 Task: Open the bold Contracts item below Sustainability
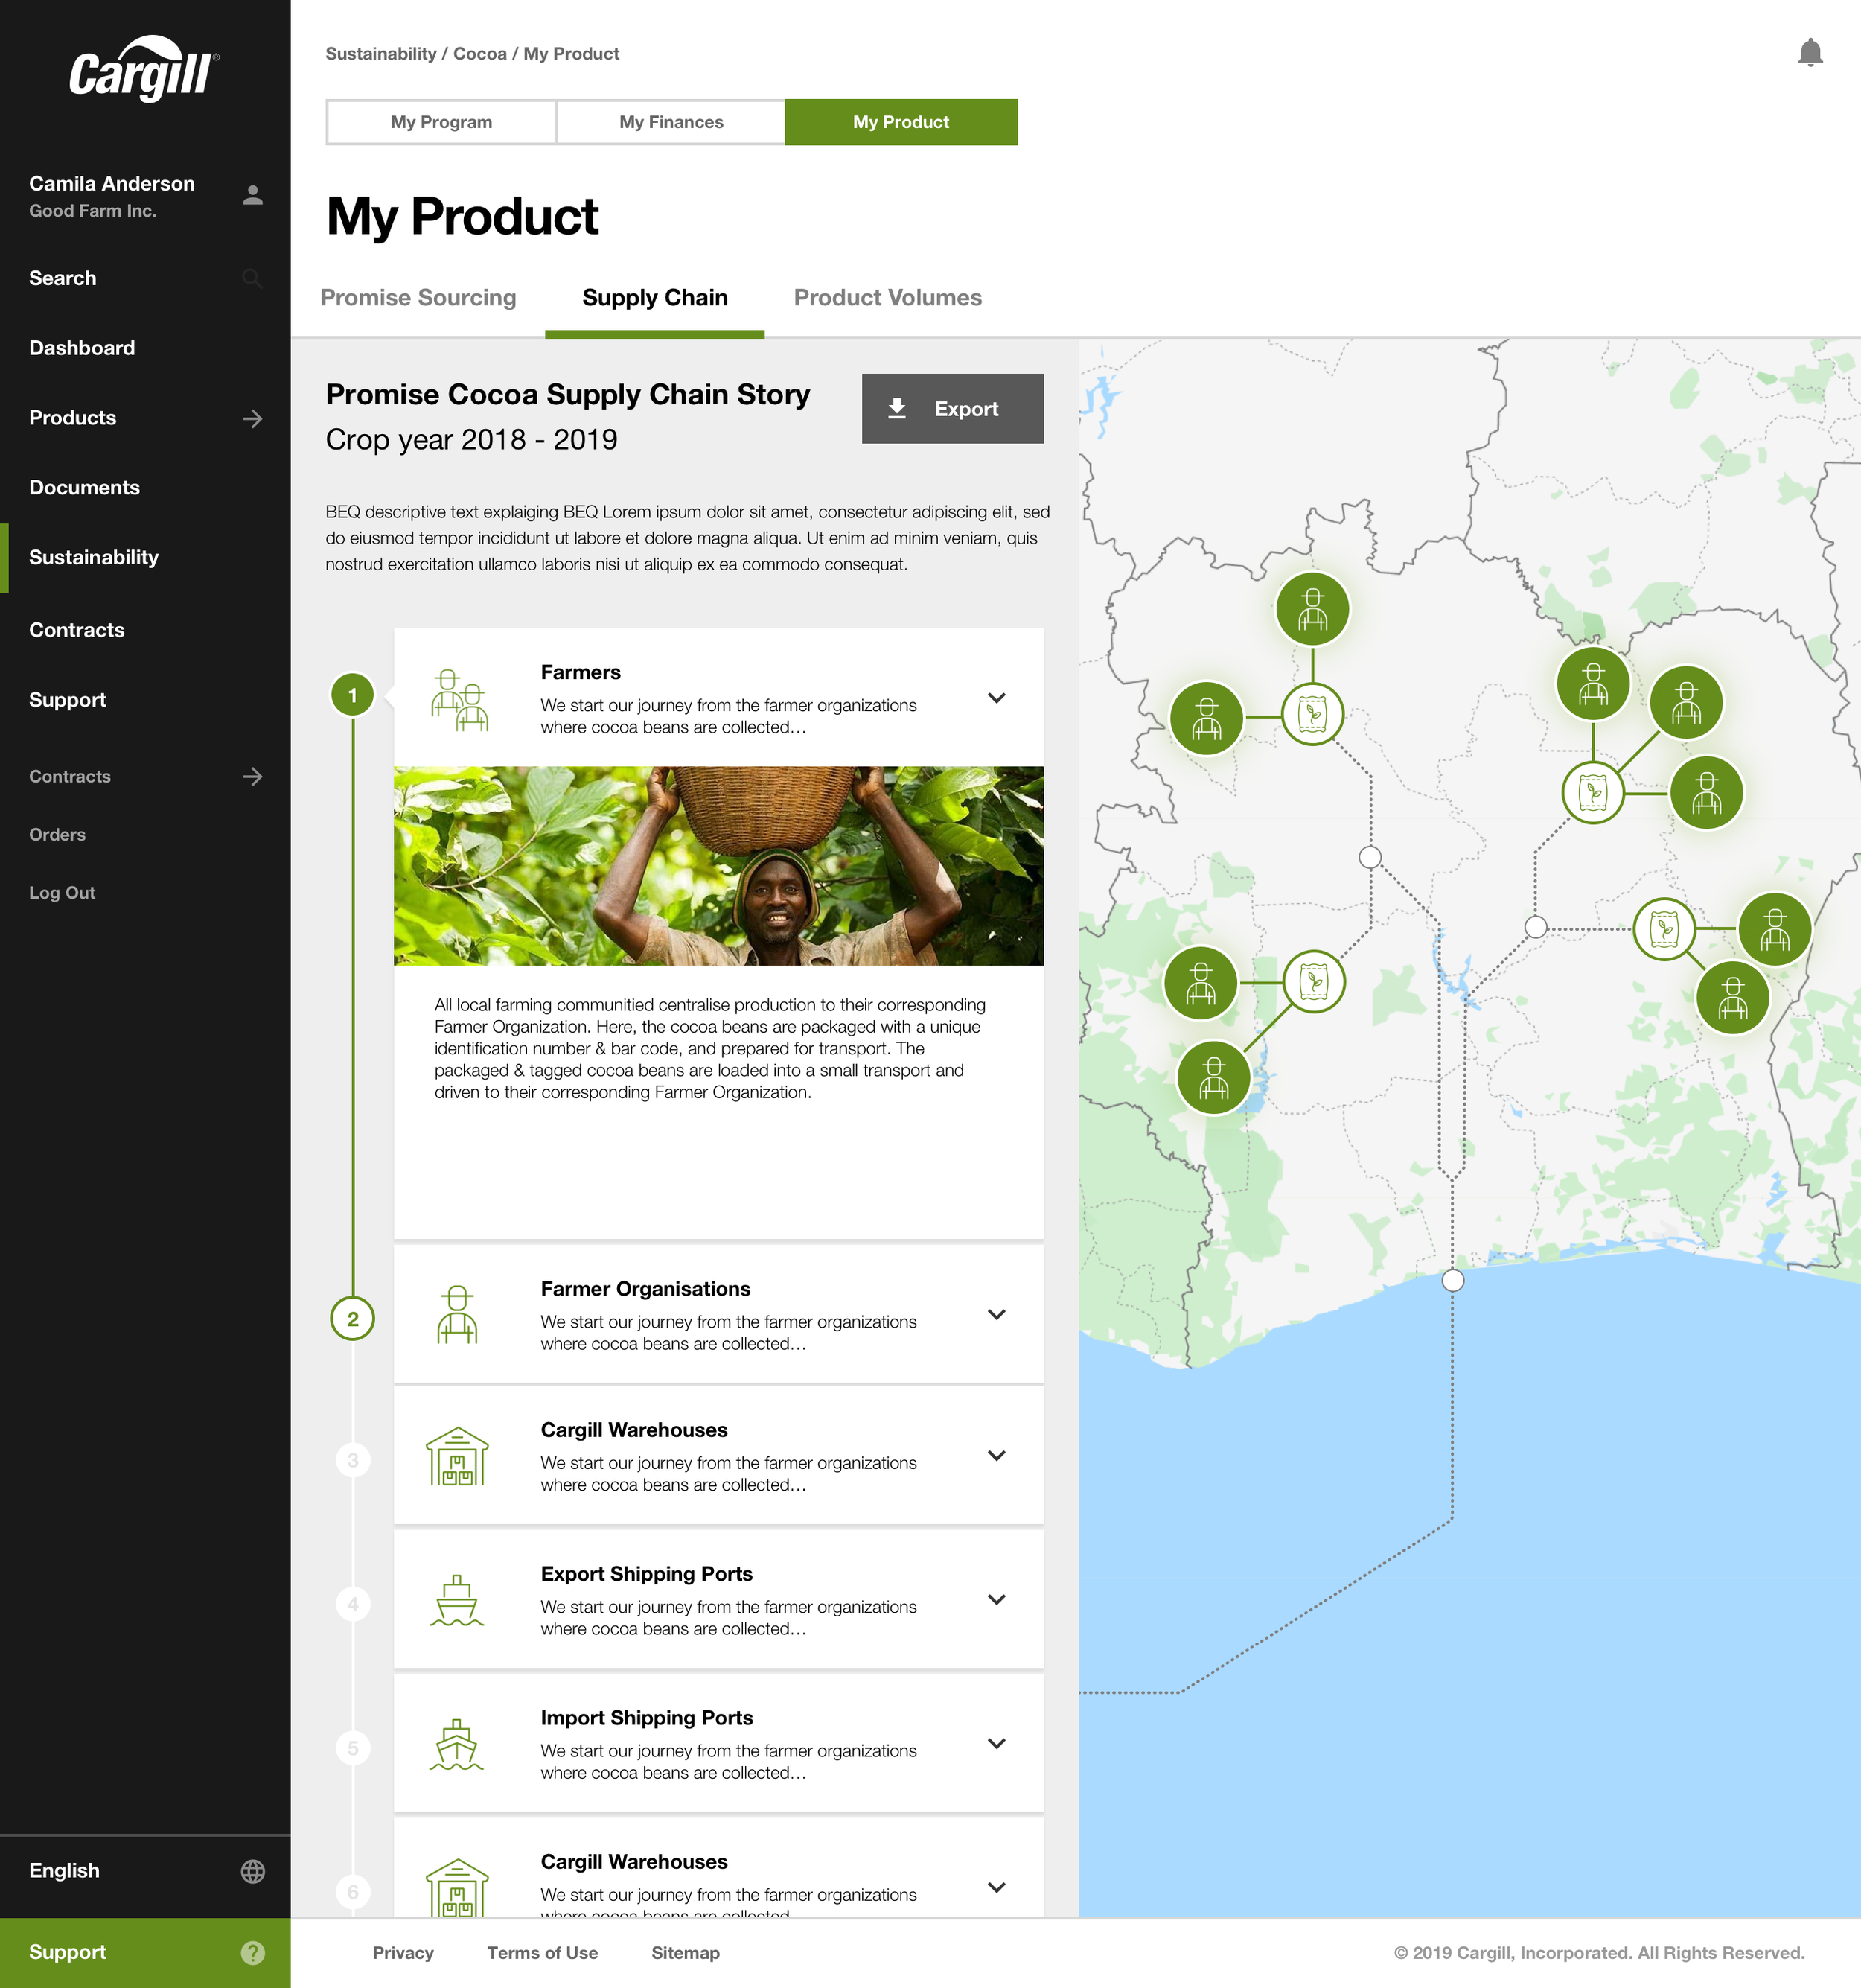click(77, 630)
